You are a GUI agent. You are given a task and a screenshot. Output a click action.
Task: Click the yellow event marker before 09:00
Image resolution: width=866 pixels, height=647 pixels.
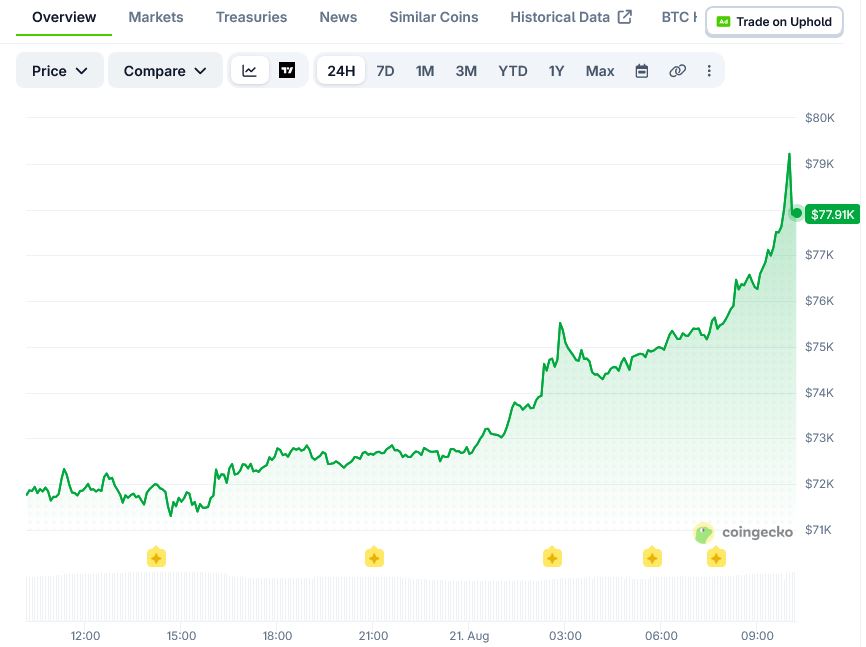[716, 557]
